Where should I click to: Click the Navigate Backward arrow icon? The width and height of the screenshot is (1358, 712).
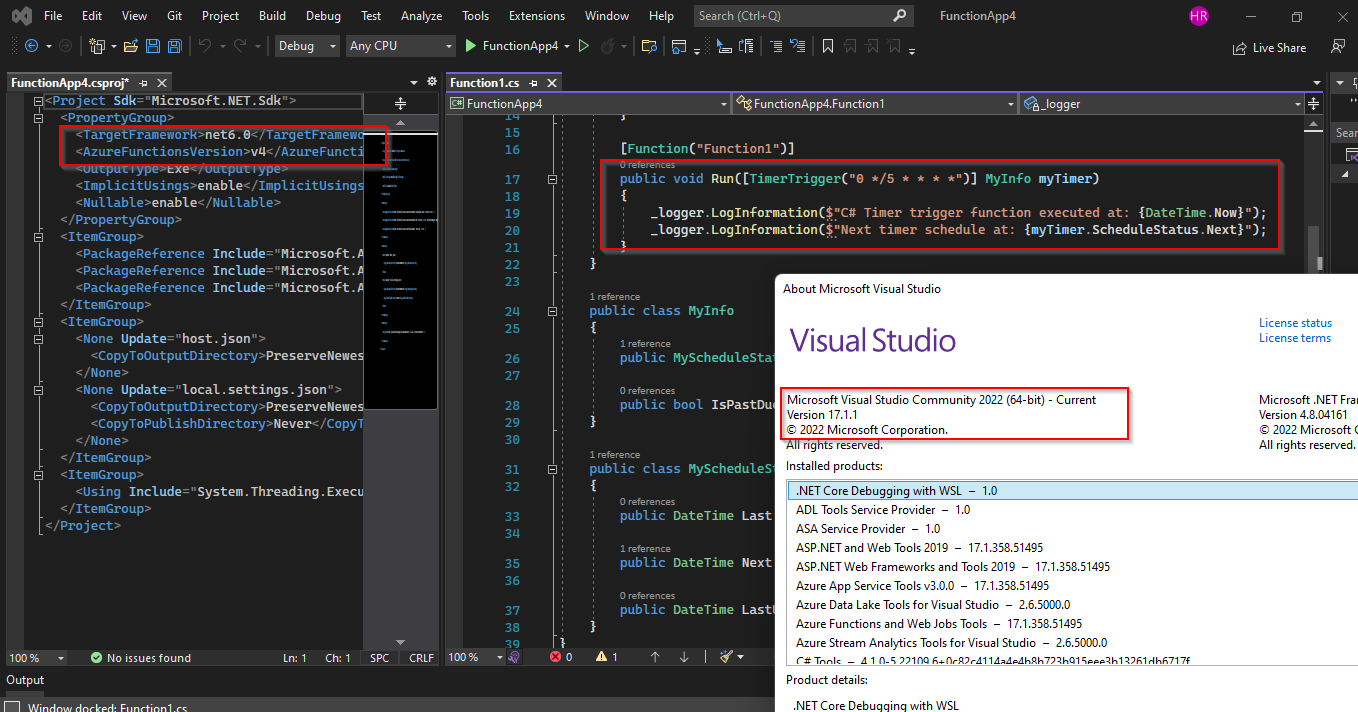31,46
